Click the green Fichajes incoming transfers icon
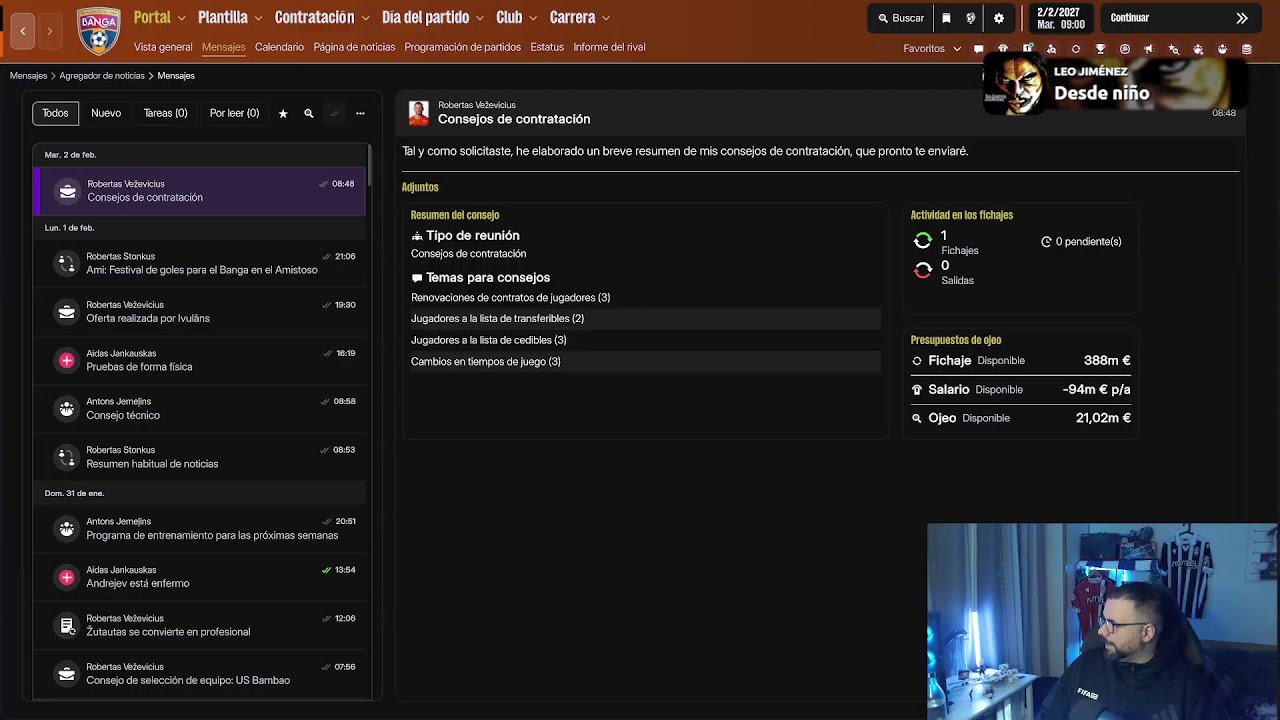Image resolution: width=1280 pixels, height=720 pixels. point(923,241)
